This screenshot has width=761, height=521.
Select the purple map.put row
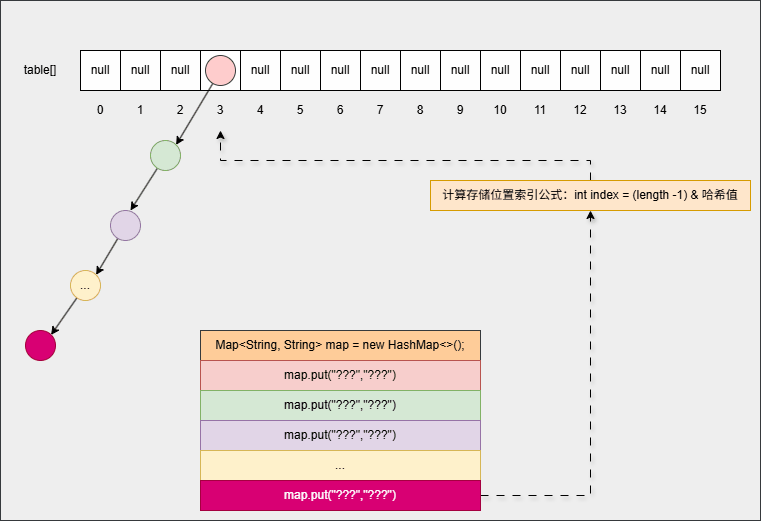340,435
